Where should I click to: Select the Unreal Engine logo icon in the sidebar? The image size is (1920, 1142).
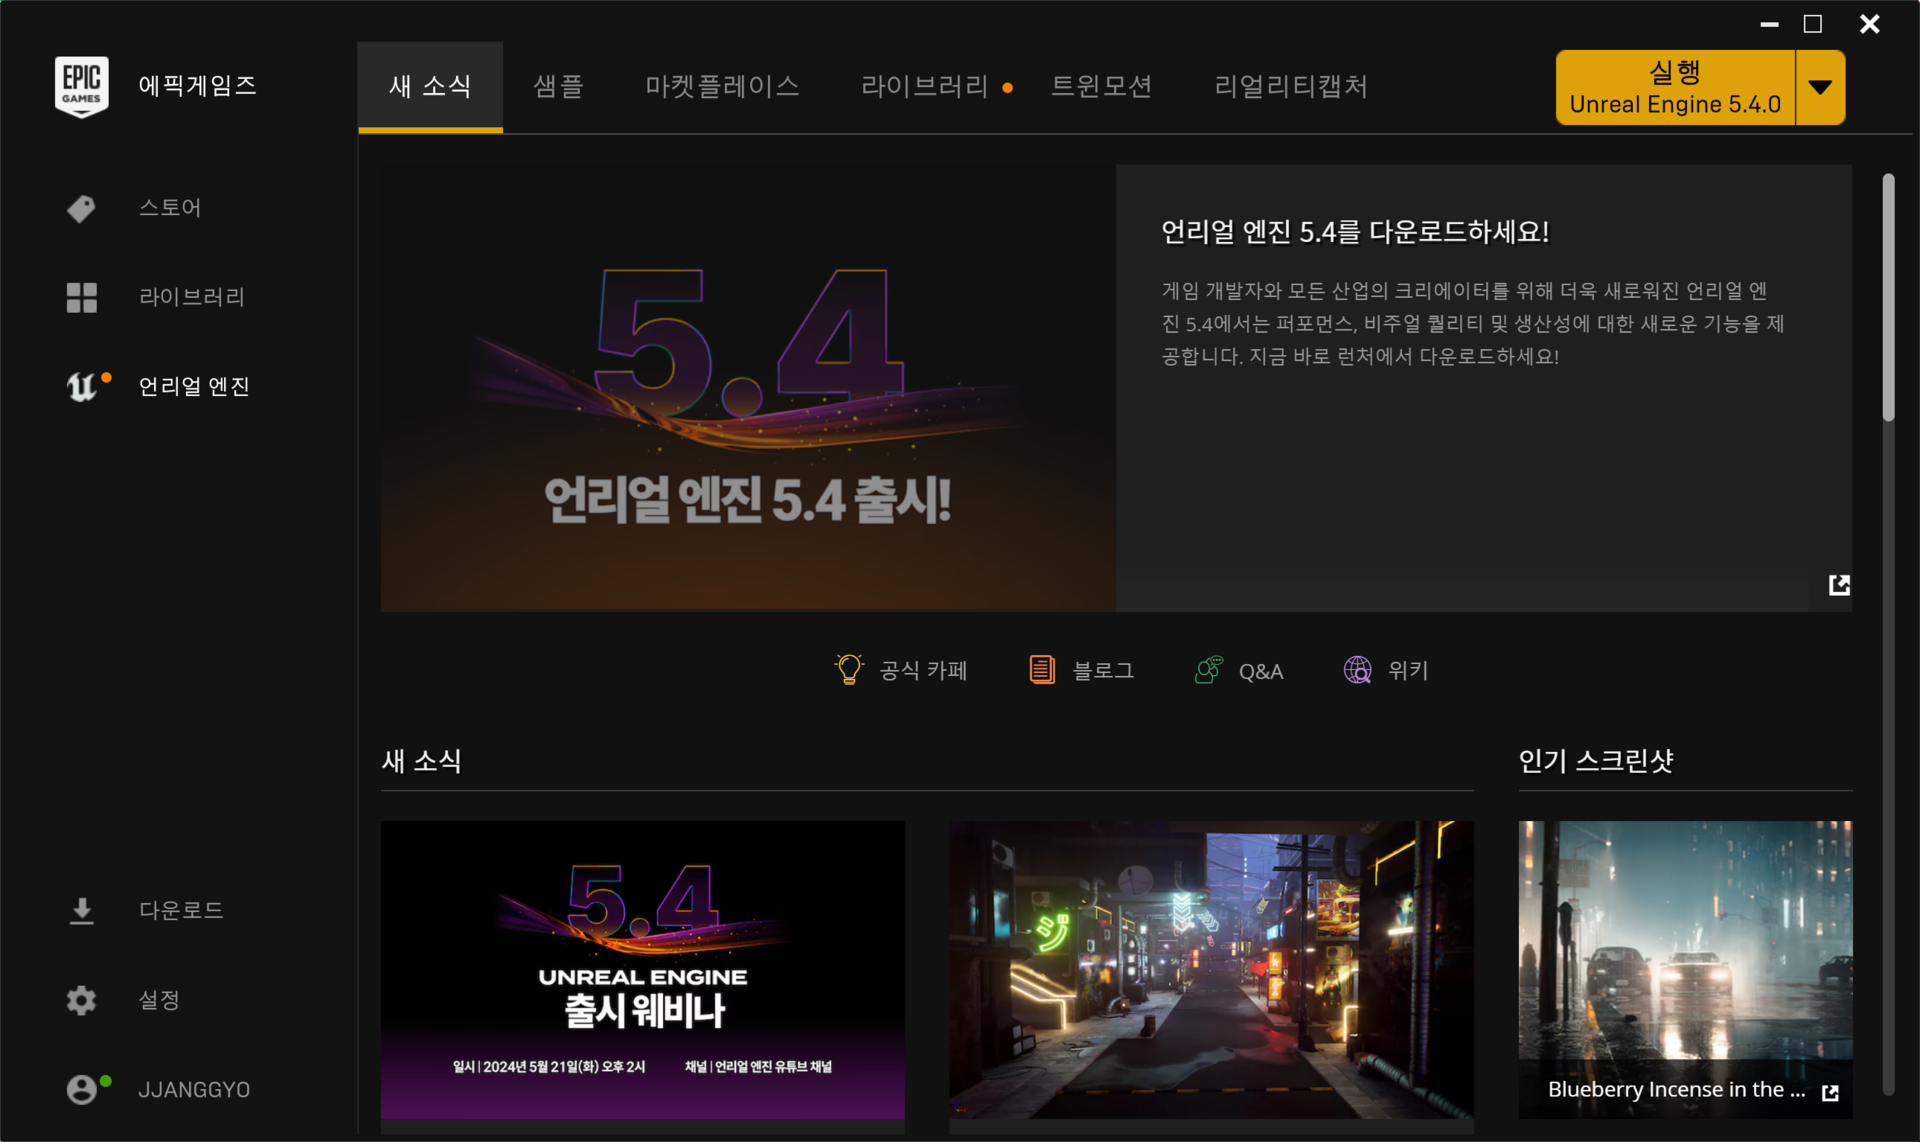(81, 386)
